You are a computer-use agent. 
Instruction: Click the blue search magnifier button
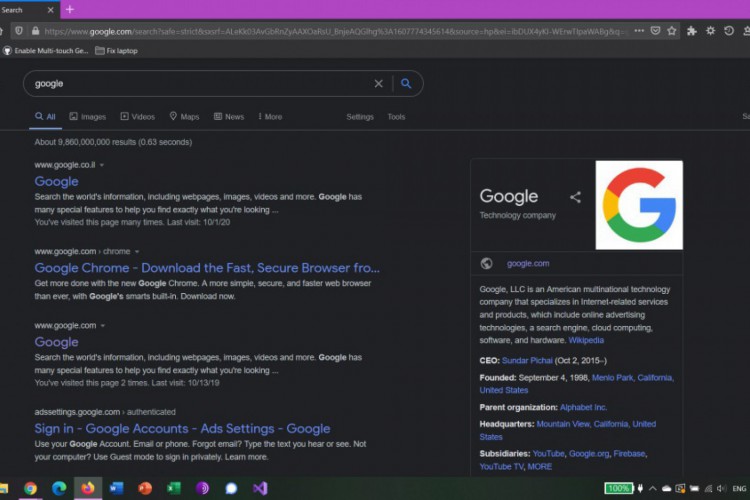coord(406,84)
